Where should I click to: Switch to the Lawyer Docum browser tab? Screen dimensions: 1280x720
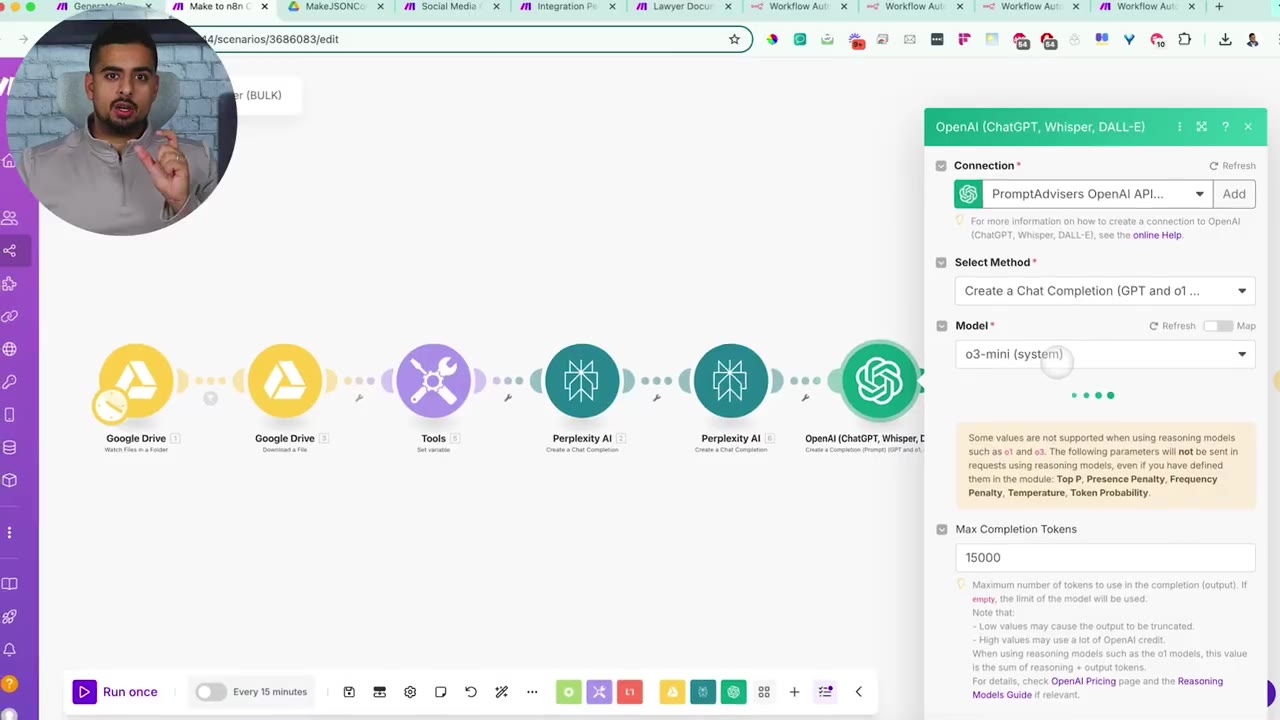(682, 7)
